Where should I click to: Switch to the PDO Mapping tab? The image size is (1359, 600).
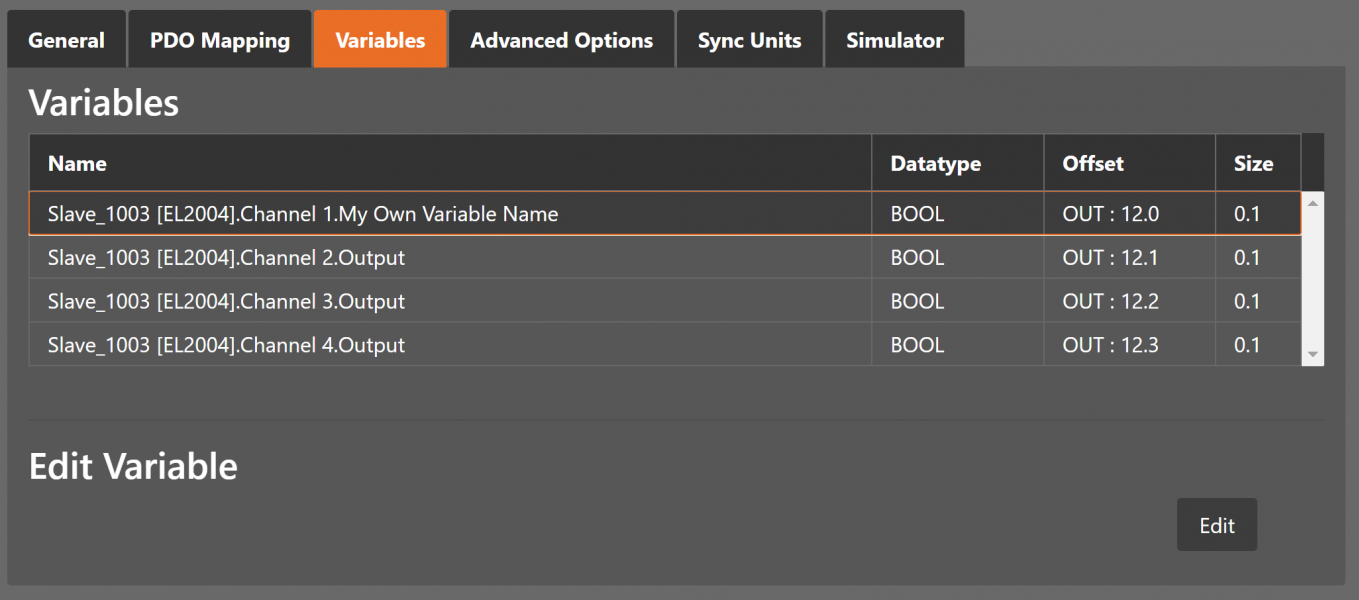pos(220,40)
